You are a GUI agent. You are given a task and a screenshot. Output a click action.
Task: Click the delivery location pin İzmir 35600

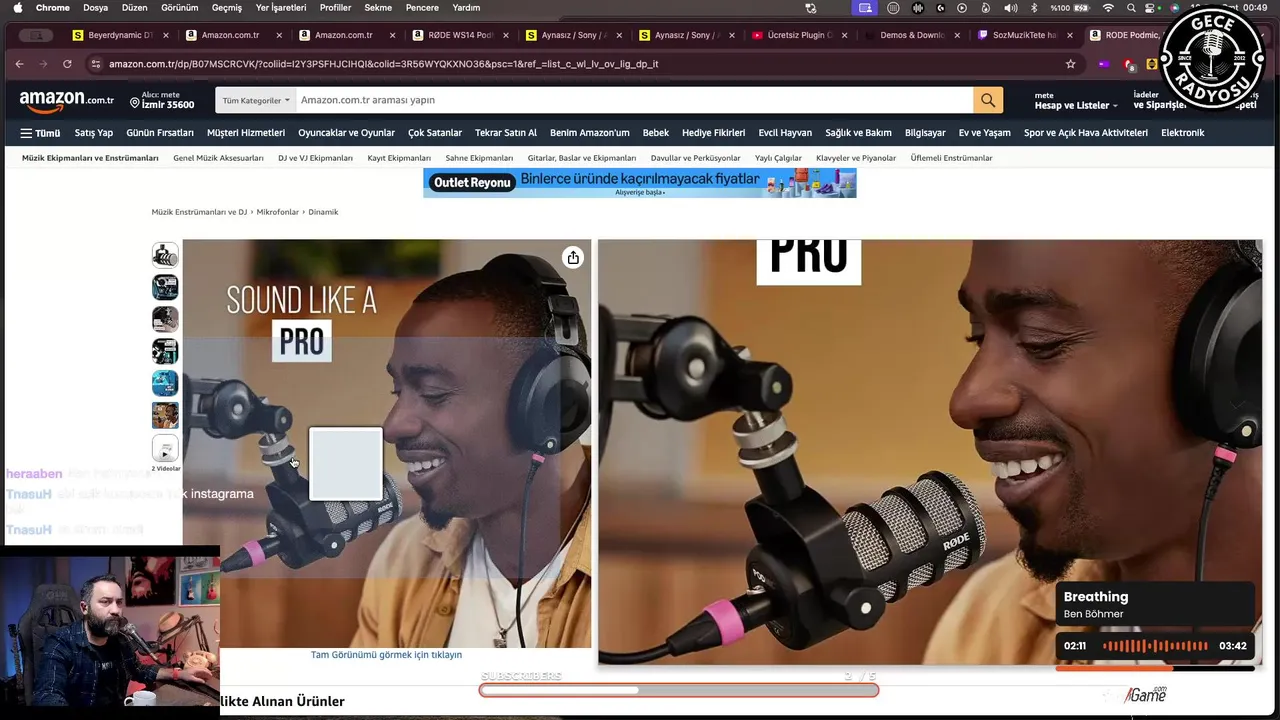(x=162, y=100)
